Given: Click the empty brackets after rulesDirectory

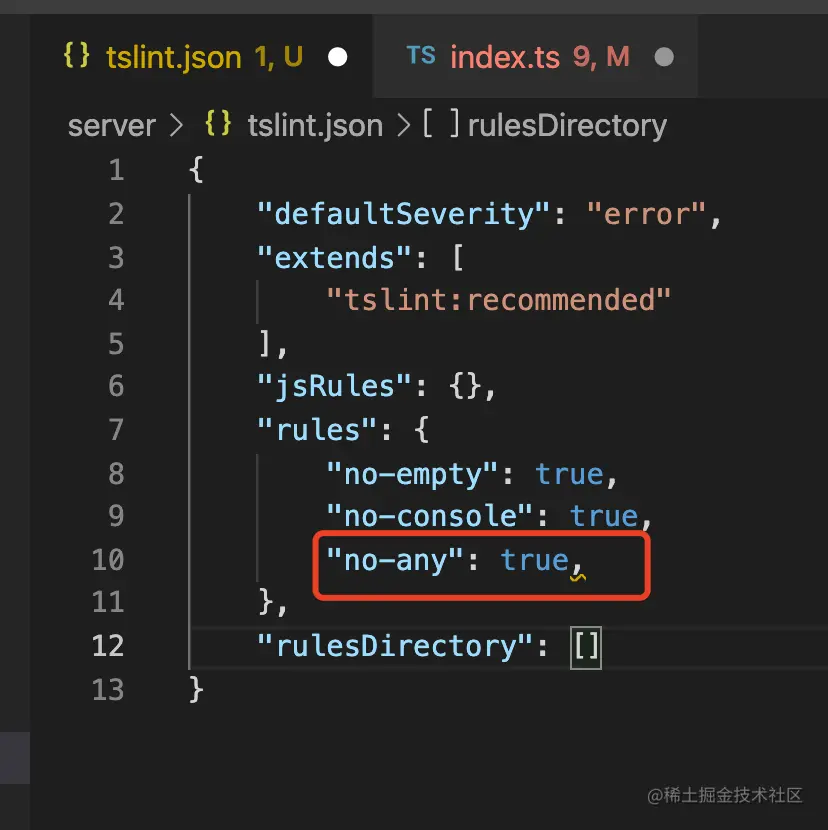Looking at the screenshot, I should tap(586, 647).
